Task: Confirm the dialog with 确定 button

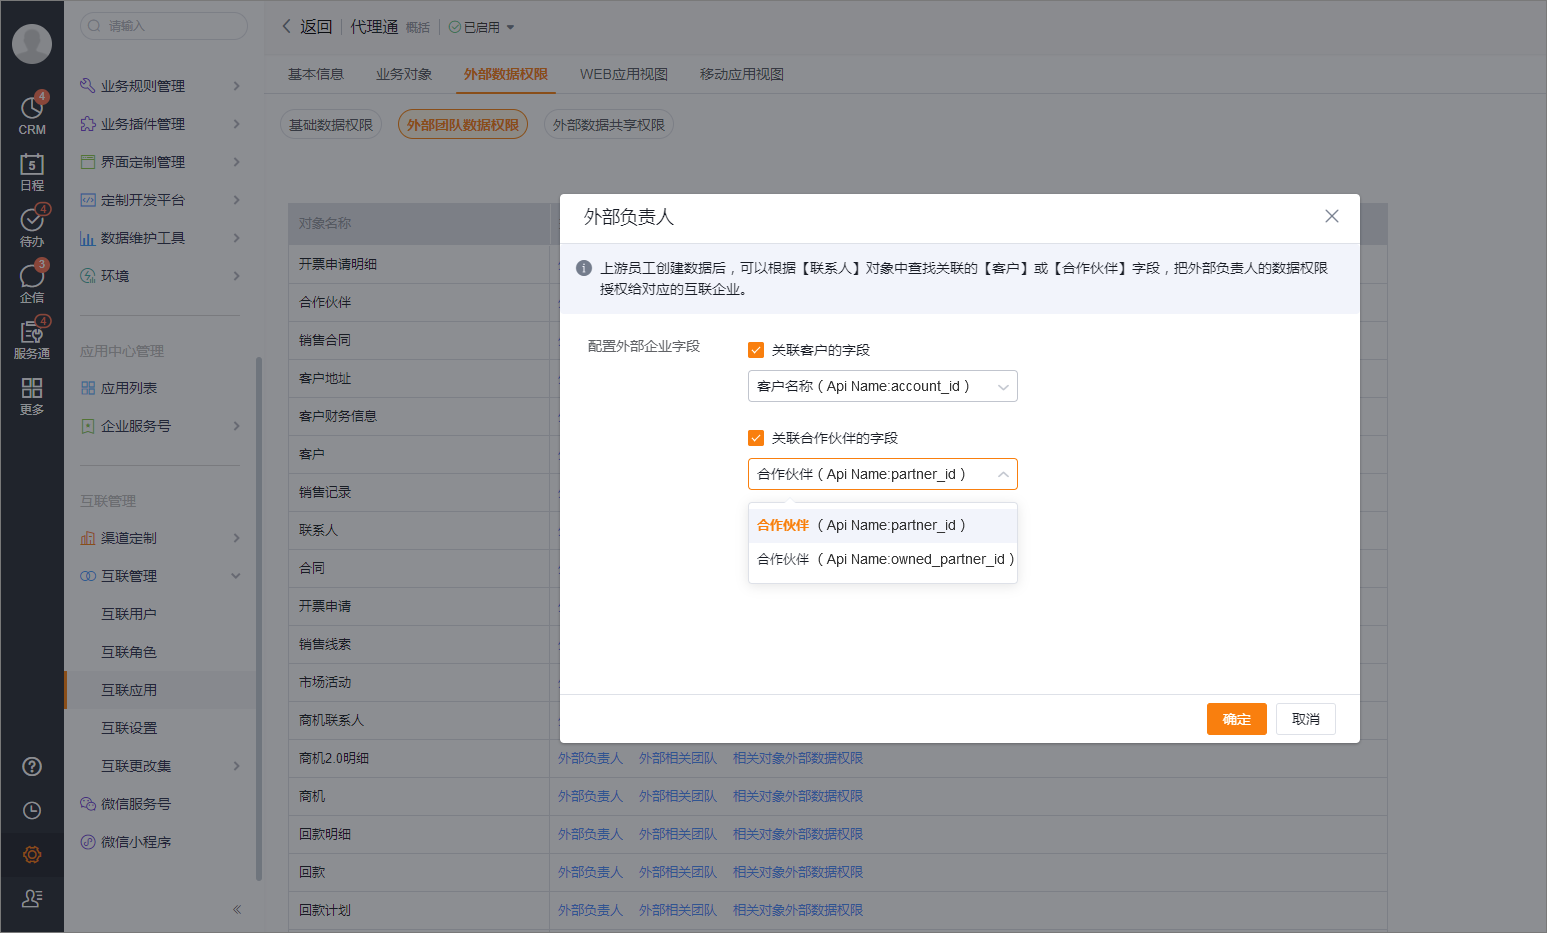Action: tap(1236, 718)
